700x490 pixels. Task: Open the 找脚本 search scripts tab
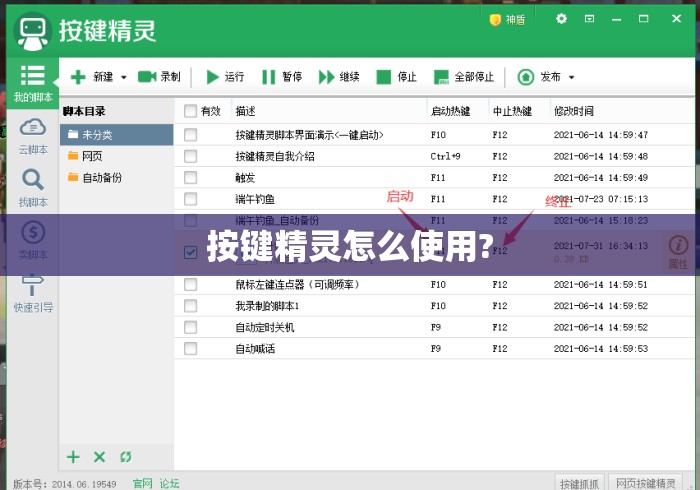33,188
